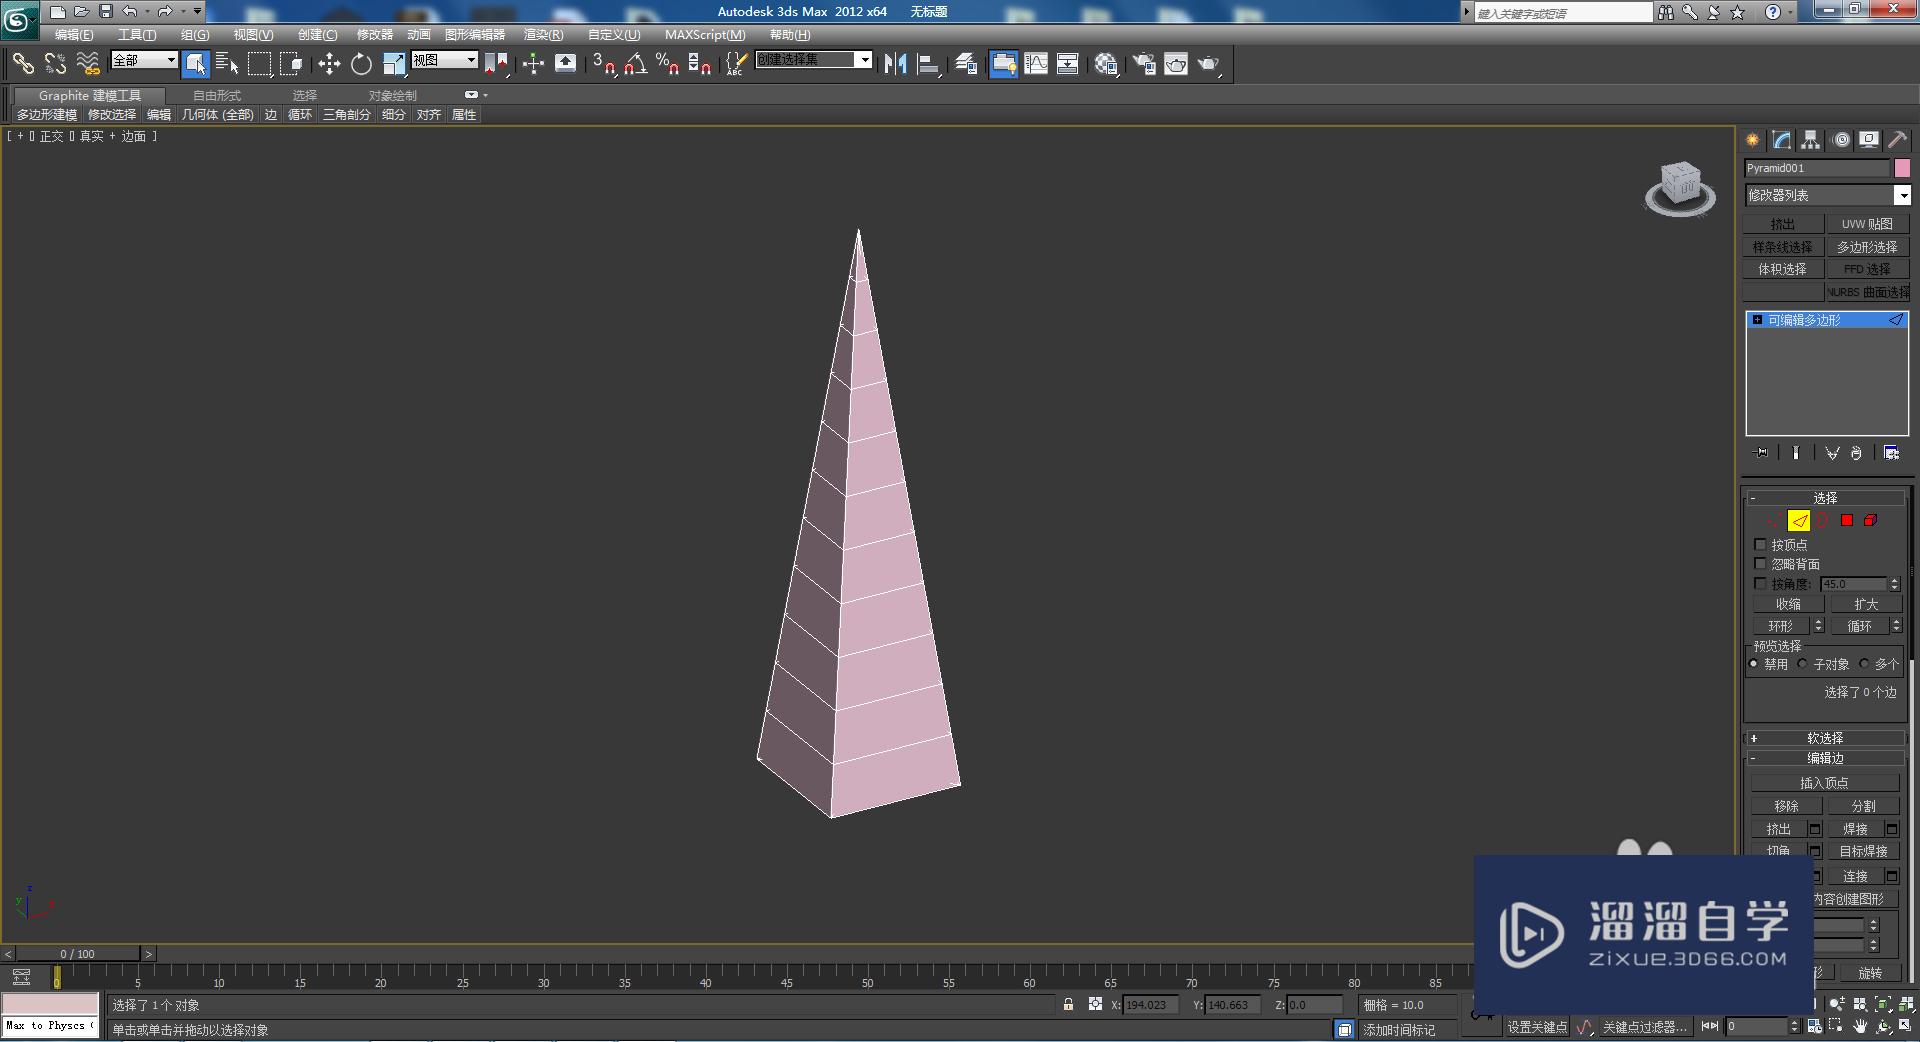Click the Align tool icon
1920x1042 pixels.
pos(928,64)
